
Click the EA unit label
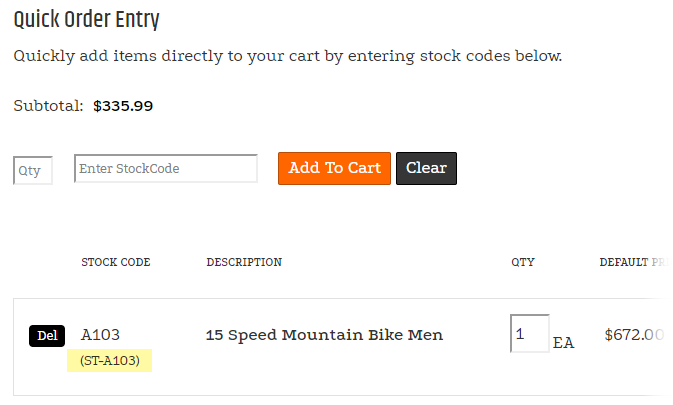click(564, 343)
